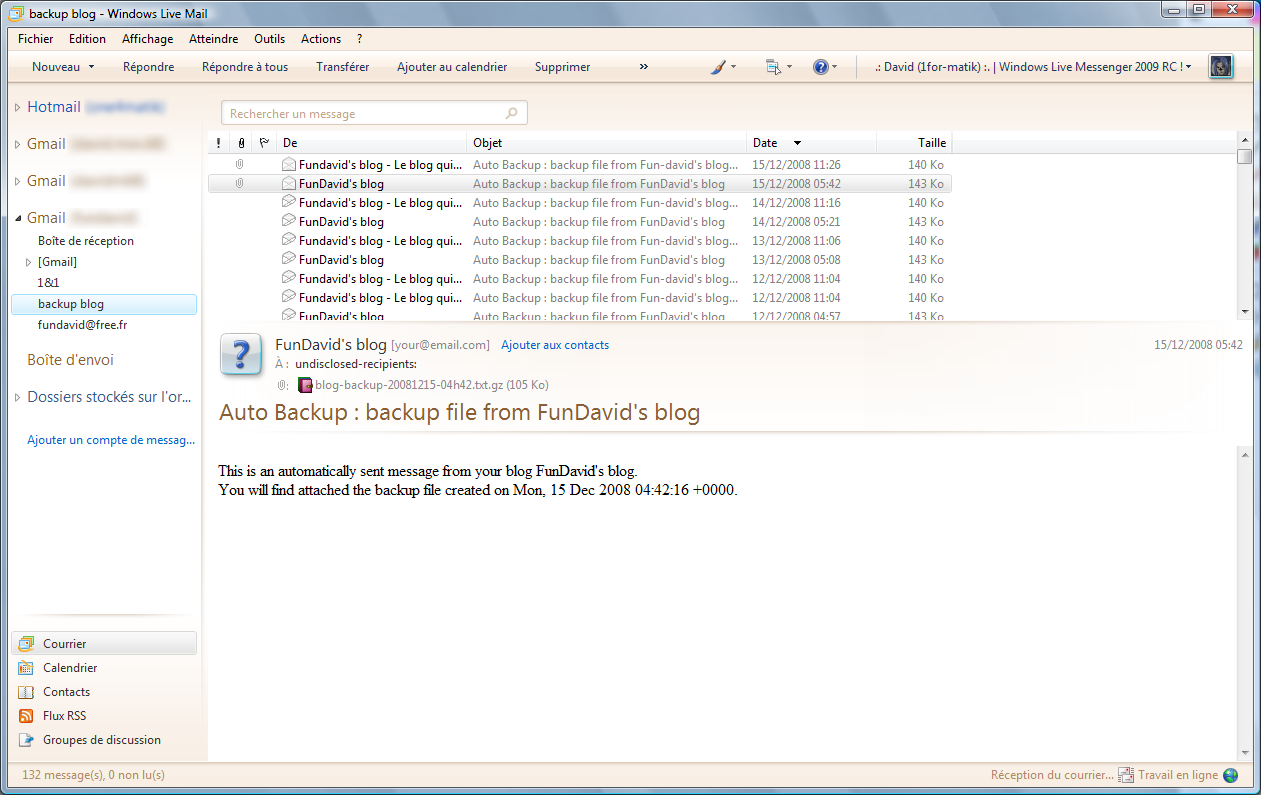Open the Contacts view icon
The width and height of the screenshot is (1261, 795).
point(26,692)
